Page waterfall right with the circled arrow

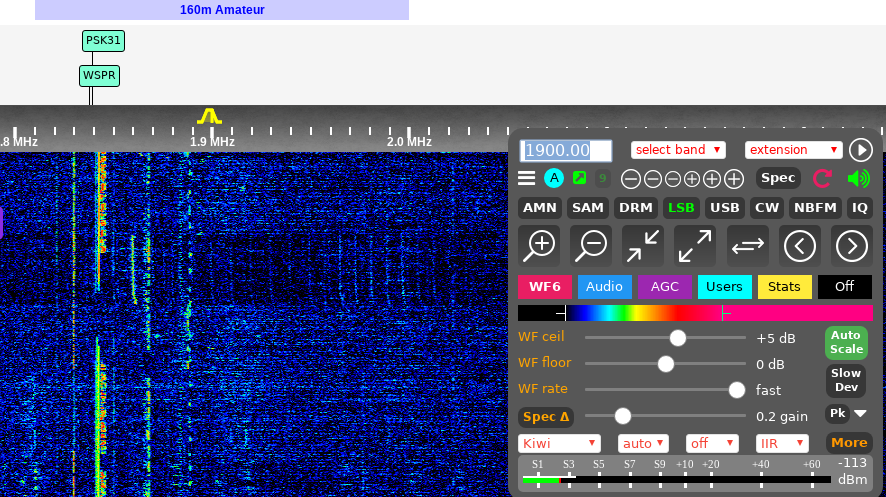(851, 245)
